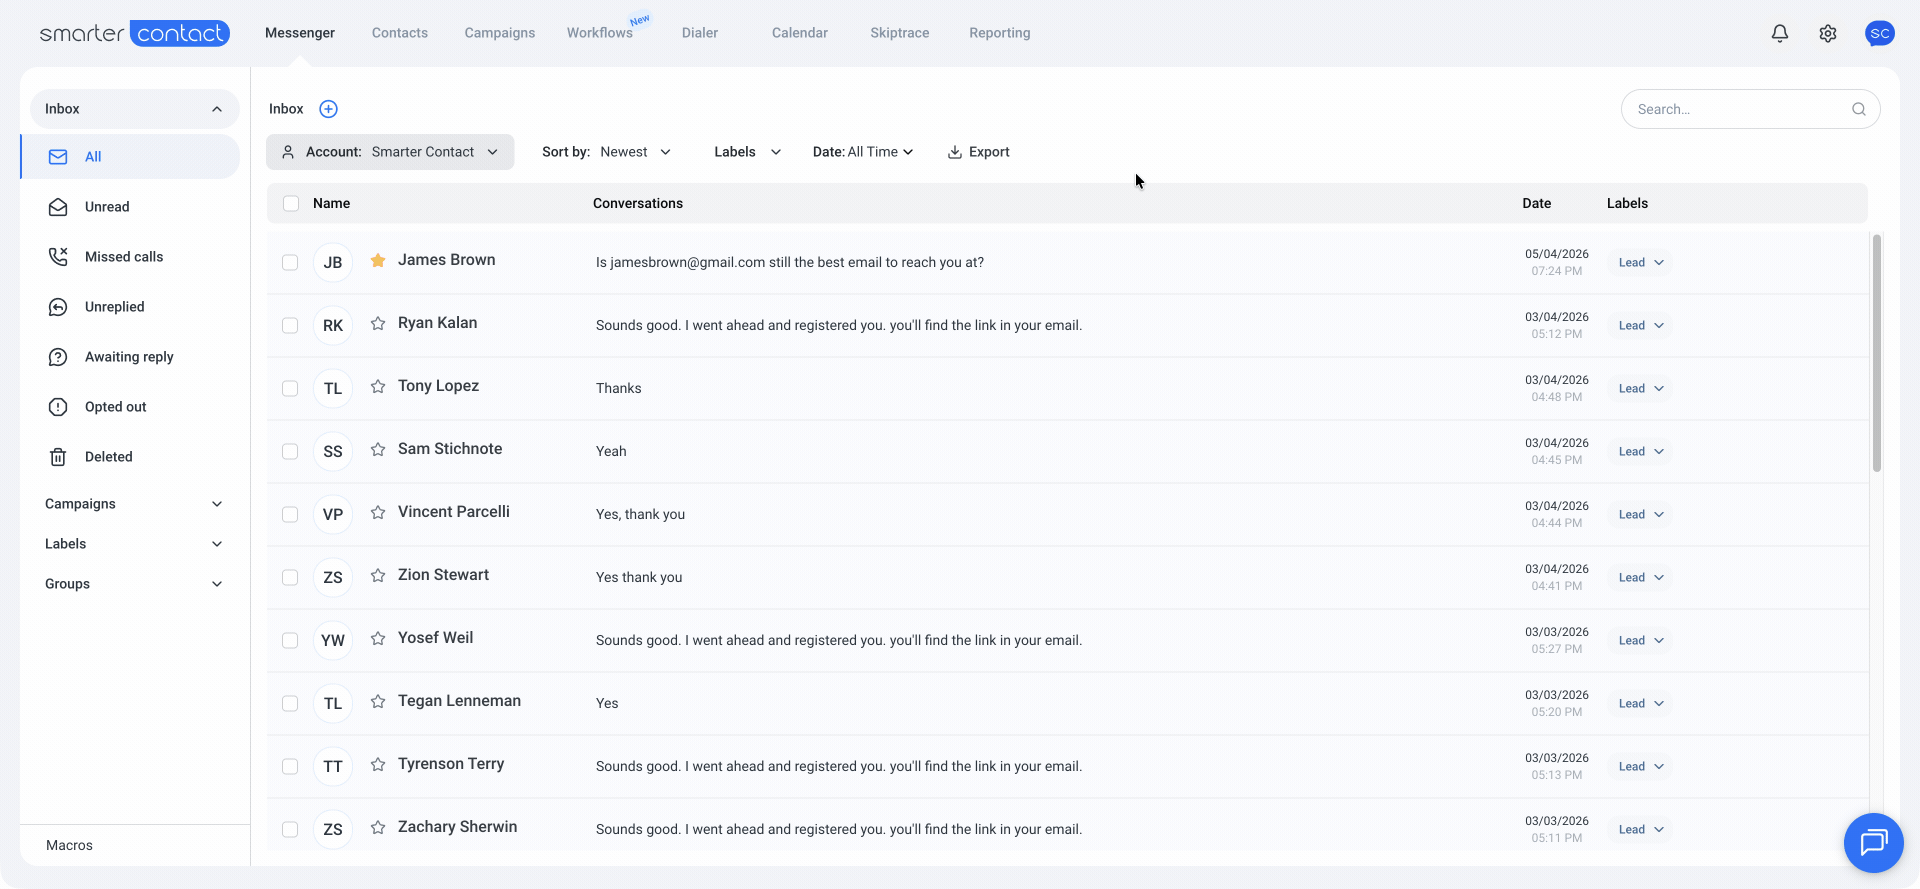The height and width of the screenshot is (889, 1920).
Task: Open the Calendar tab
Action: (800, 33)
